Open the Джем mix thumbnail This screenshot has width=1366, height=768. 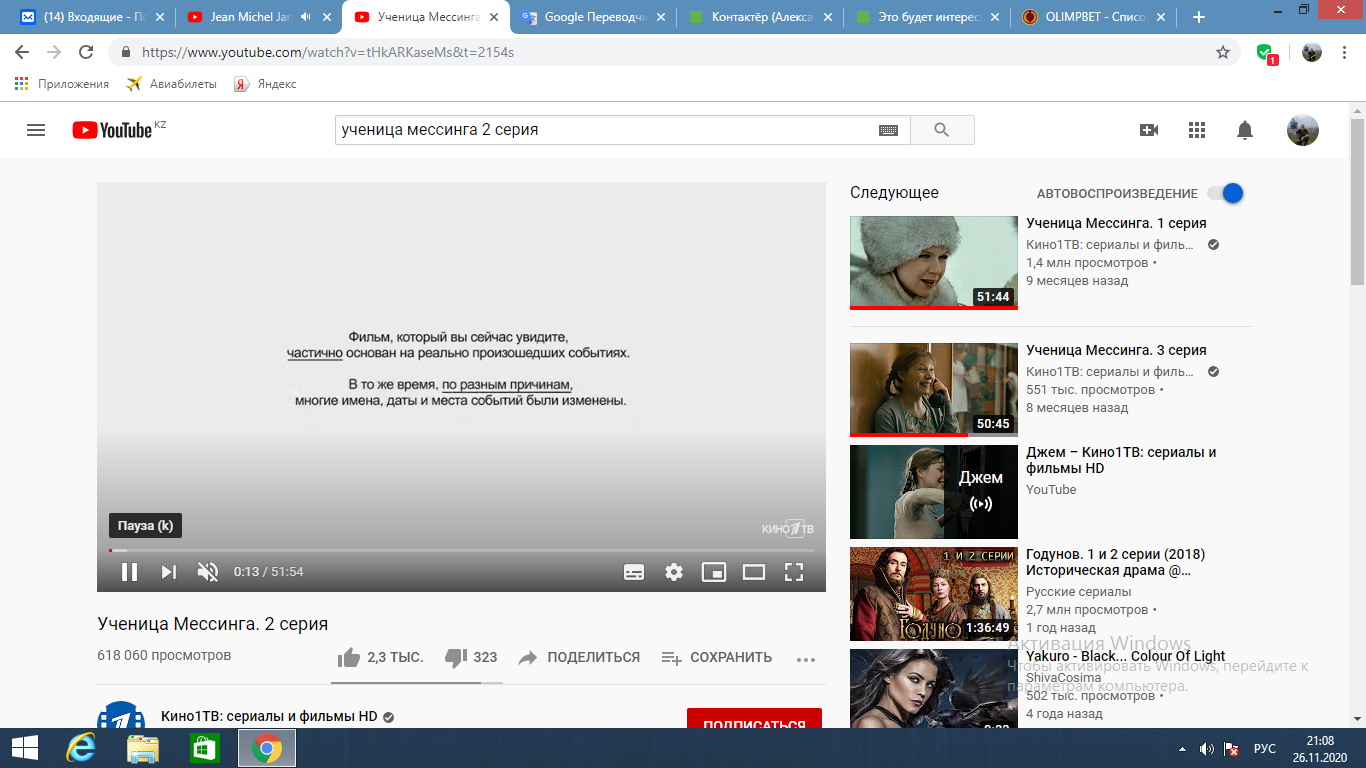(934, 492)
